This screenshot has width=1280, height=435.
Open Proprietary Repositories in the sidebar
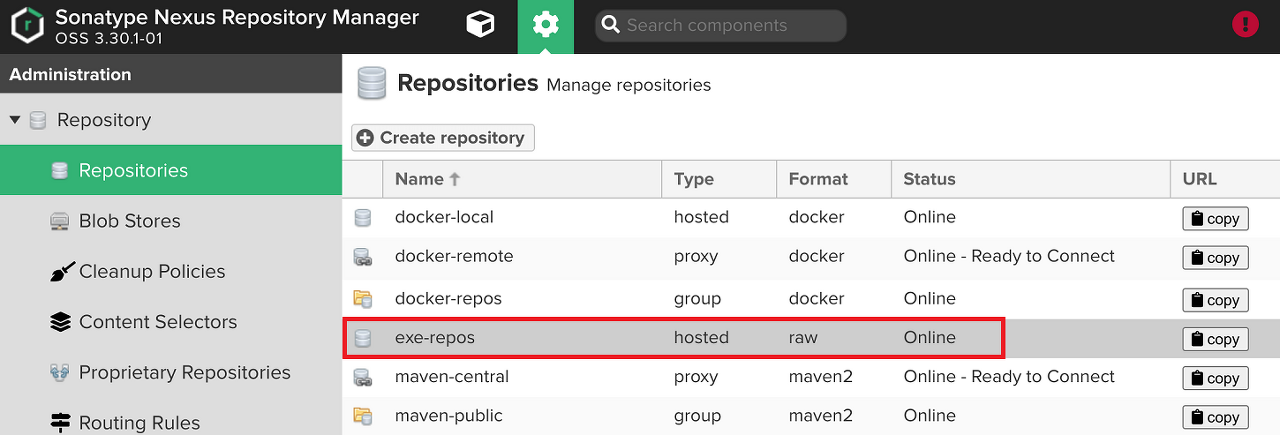pyautogui.click(x=171, y=372)
